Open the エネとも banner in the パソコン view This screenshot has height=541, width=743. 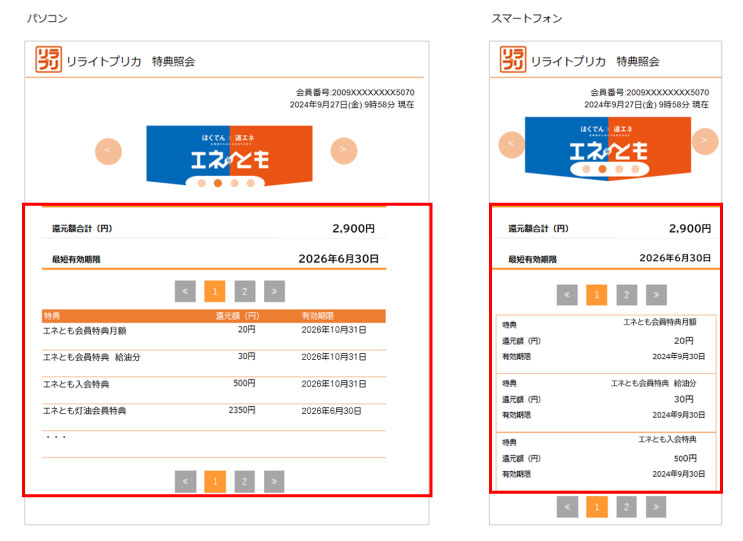pos(229,155)
